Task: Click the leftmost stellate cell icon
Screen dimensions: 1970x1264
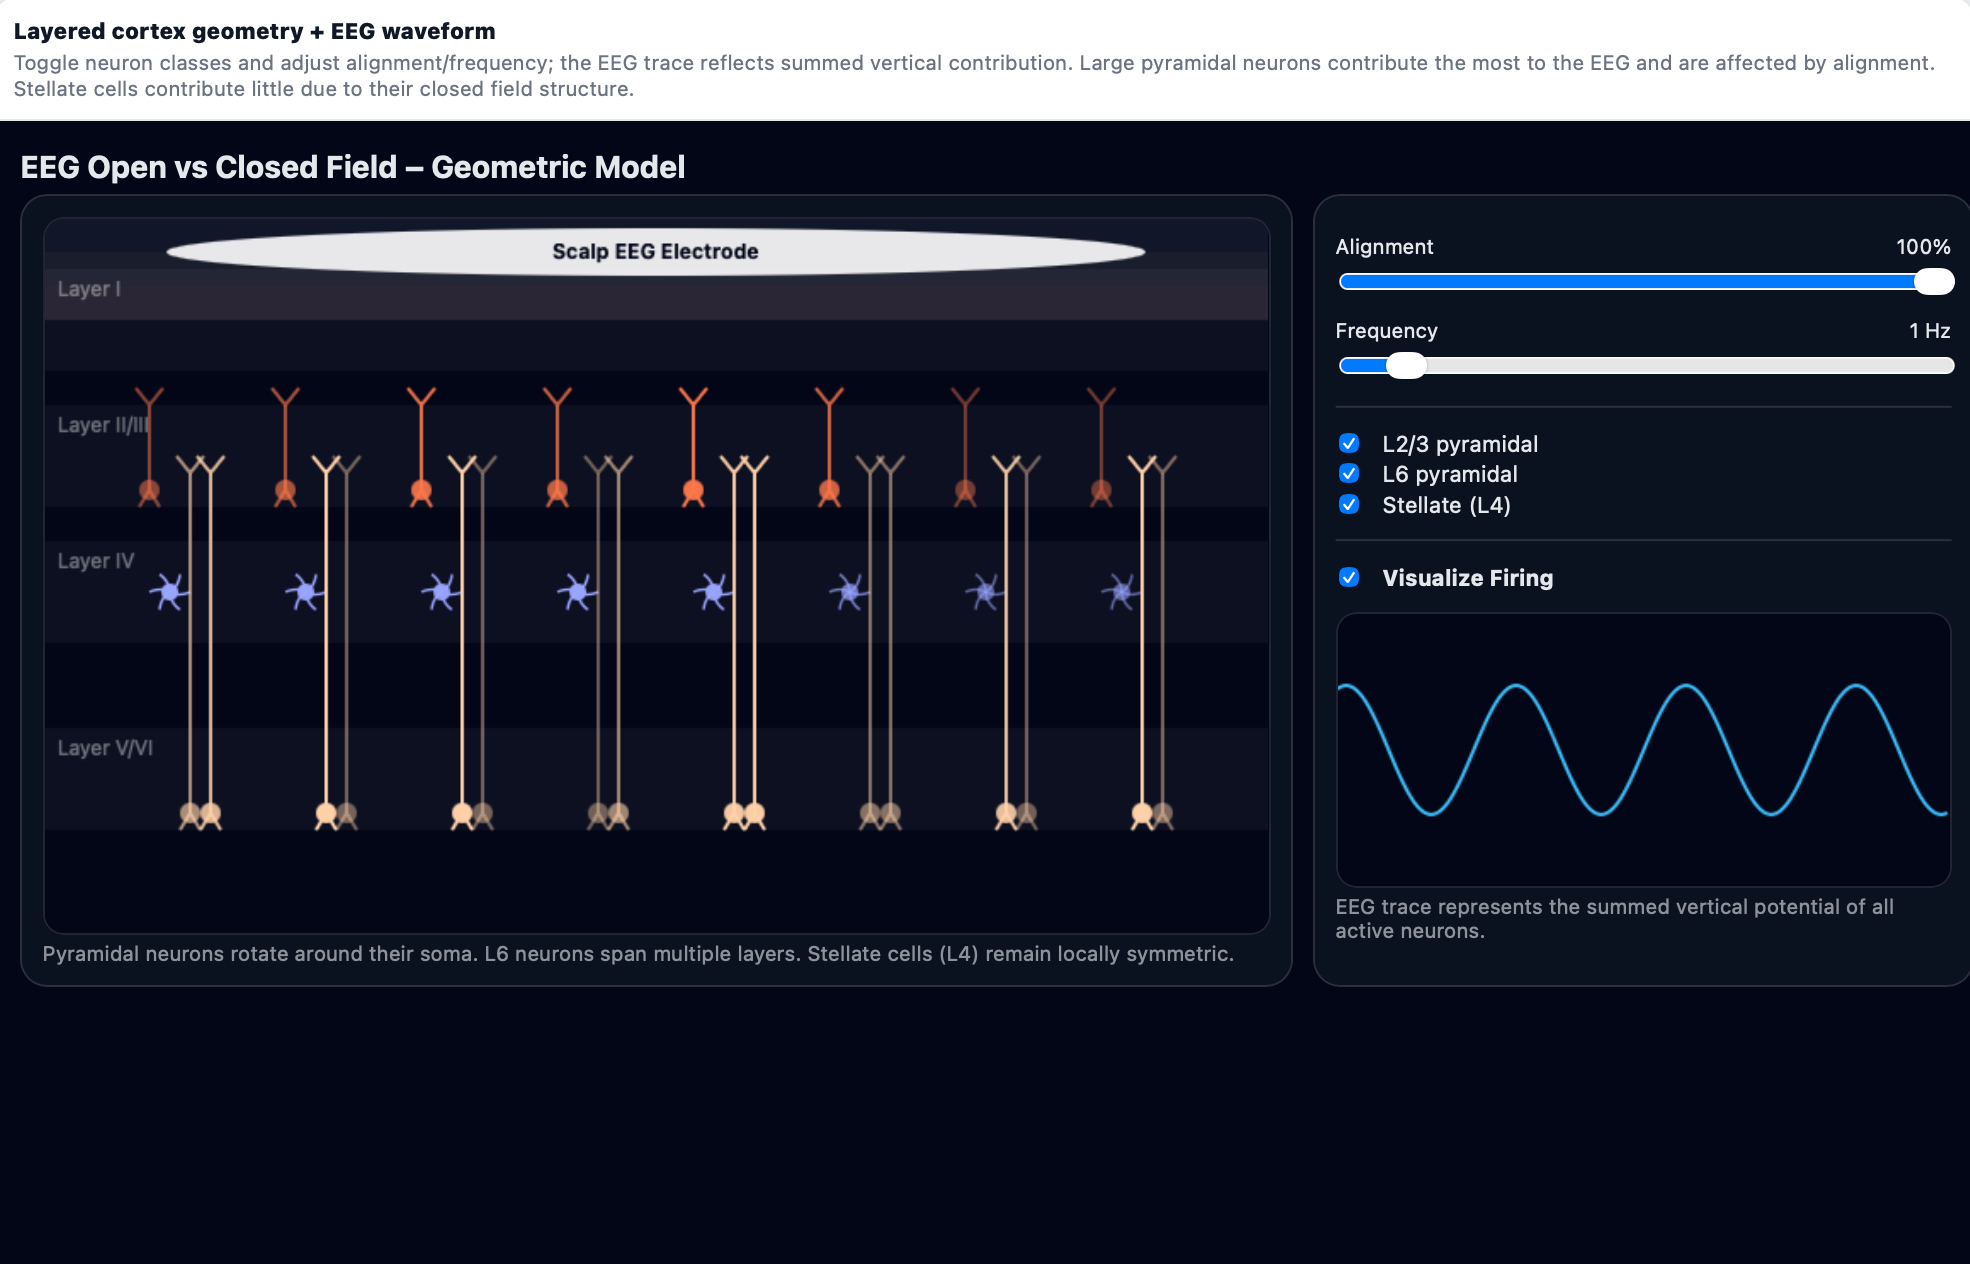Action: coord(170,593)
